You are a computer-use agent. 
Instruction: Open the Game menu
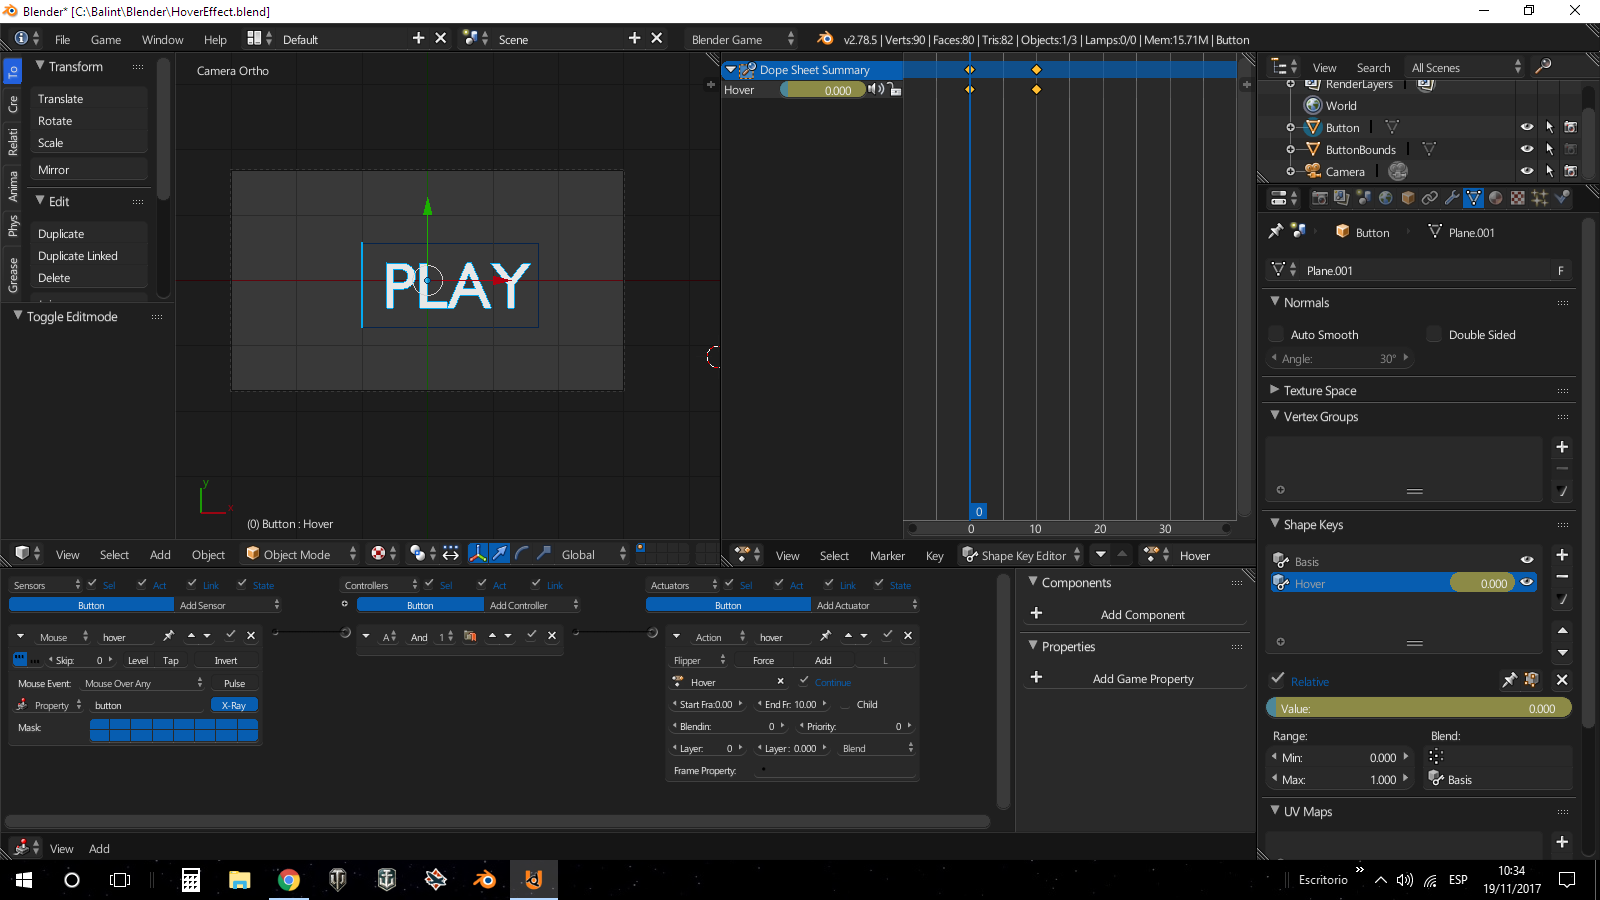(x=106, y=39)
